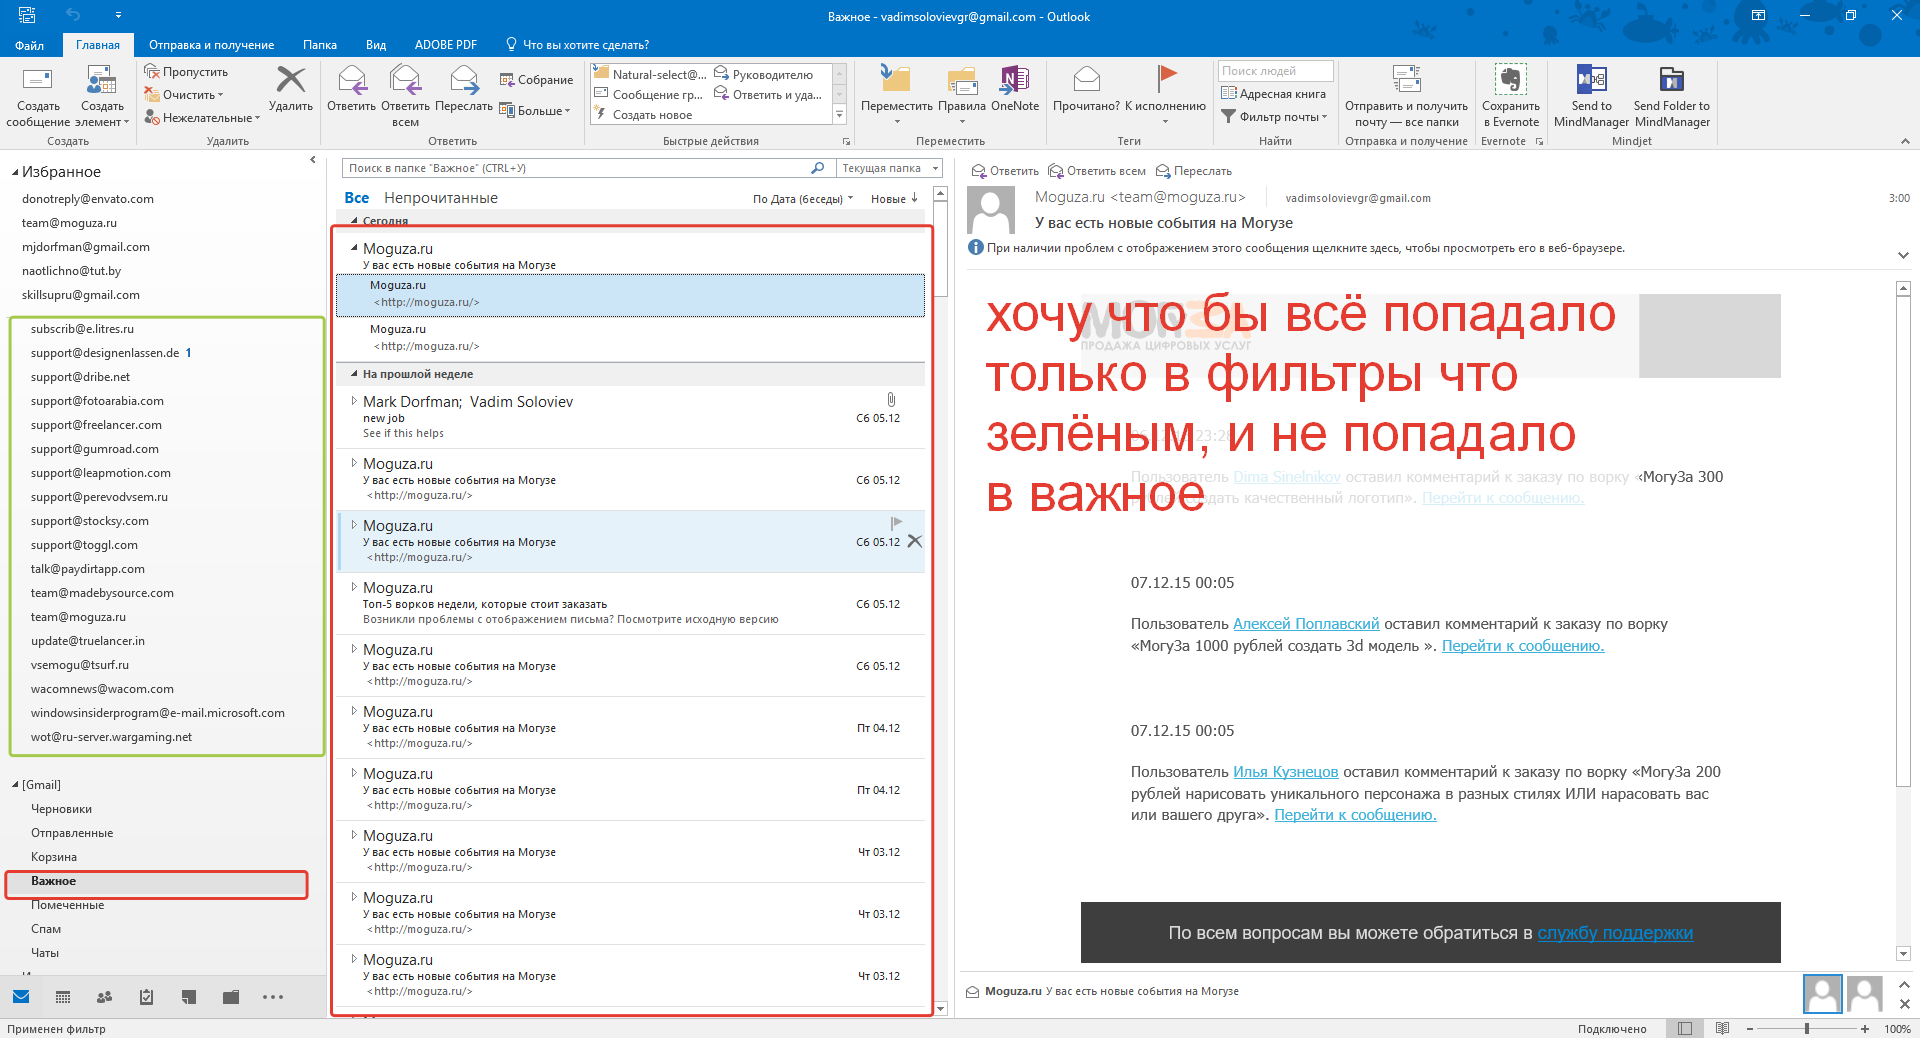
Task: Click the Reply (Ответить) ribbon icon
Action: 351,80
